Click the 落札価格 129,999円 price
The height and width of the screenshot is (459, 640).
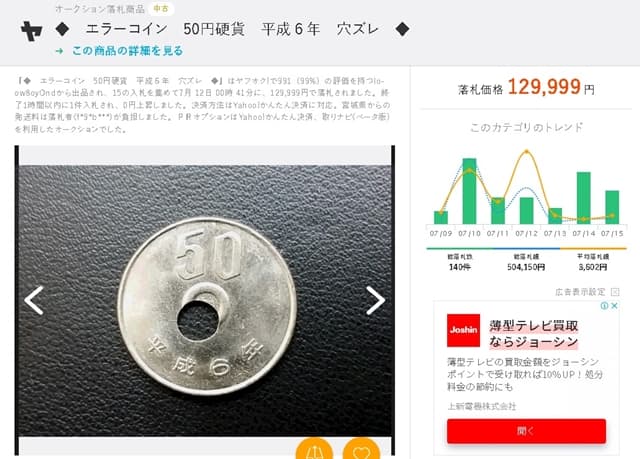tap(526, 87)
